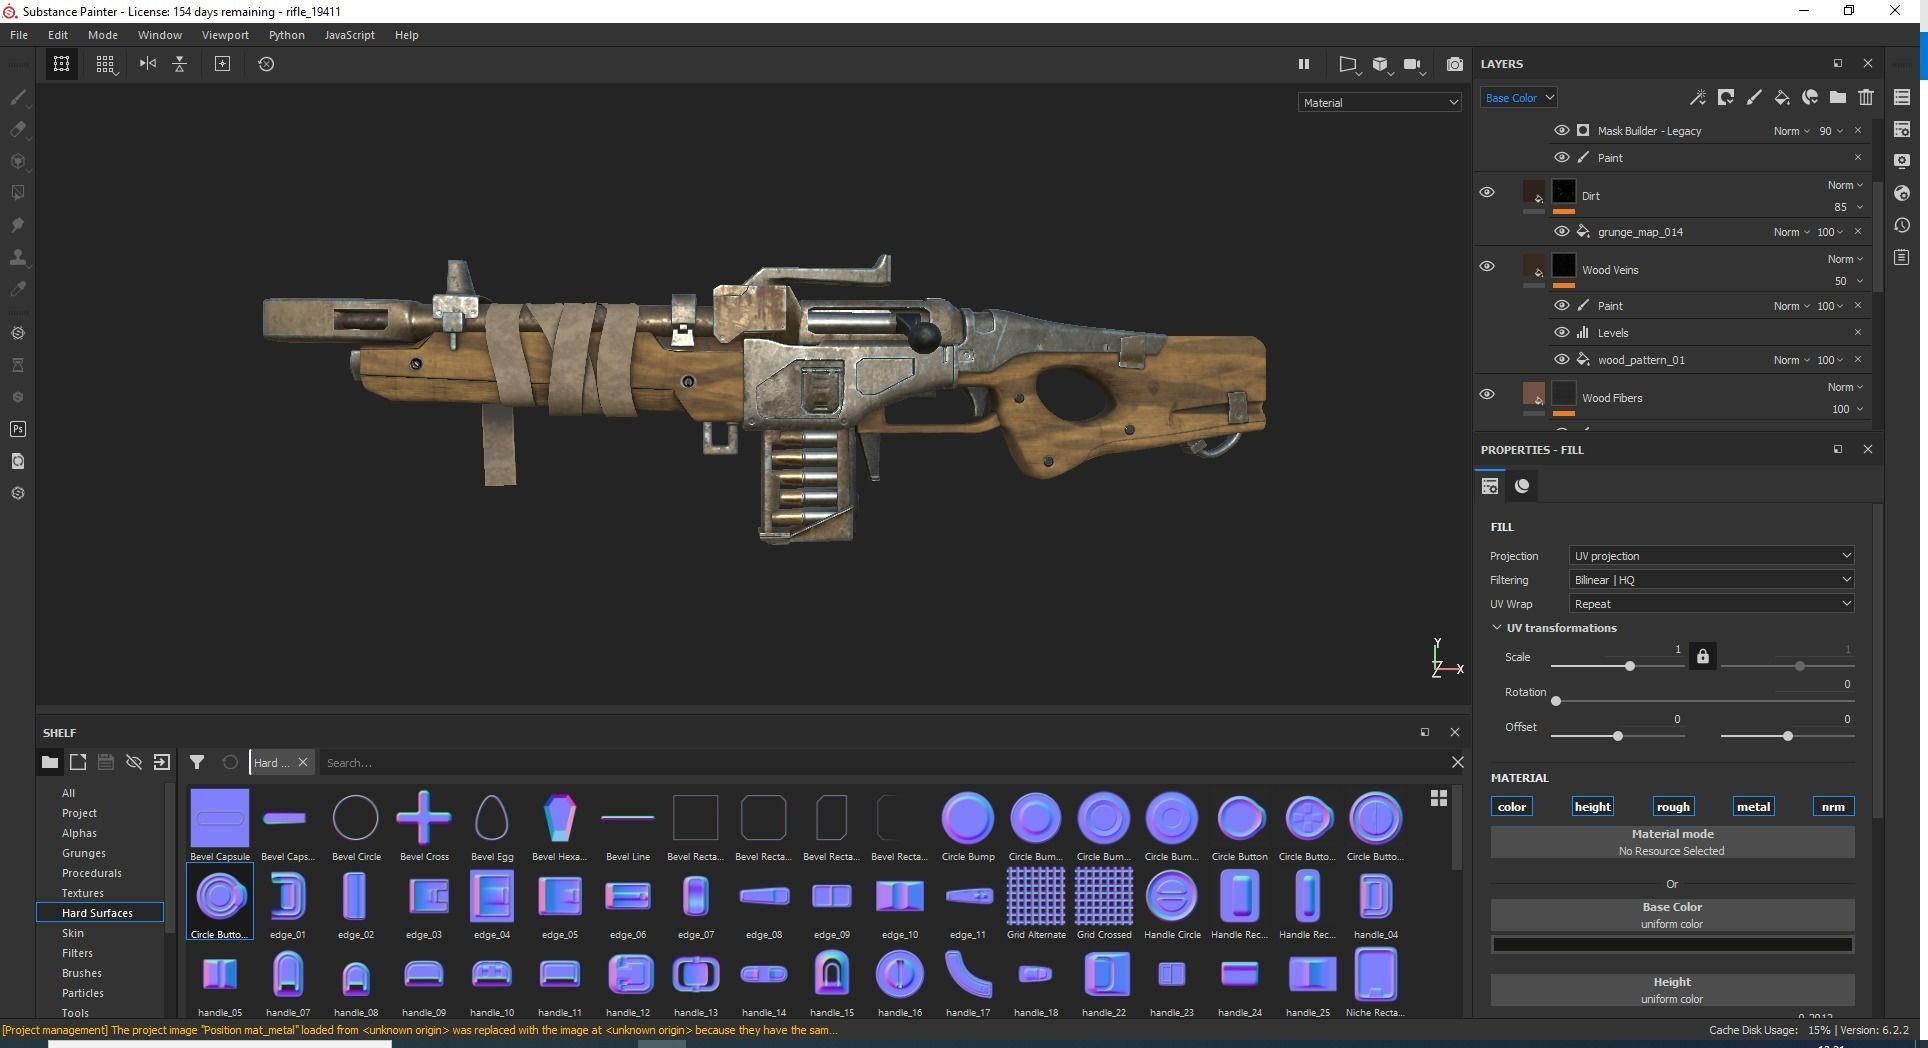Add a mask to the layer

pos(1725,98)
